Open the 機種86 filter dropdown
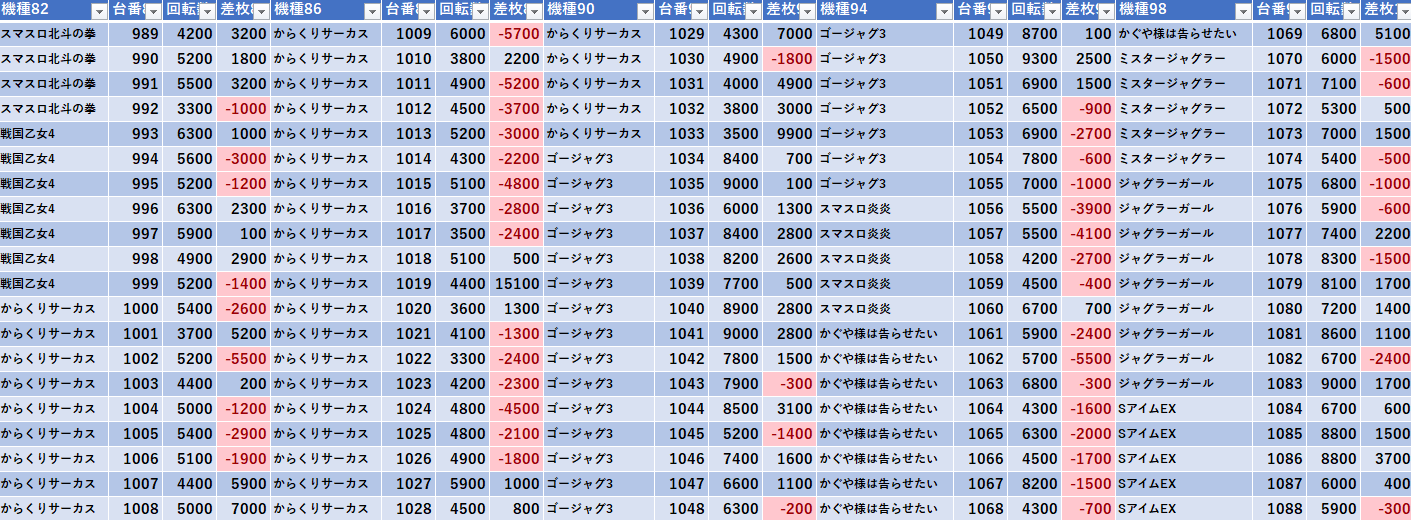Viewport: 1411px width, 520px height. tap(371, 11)
